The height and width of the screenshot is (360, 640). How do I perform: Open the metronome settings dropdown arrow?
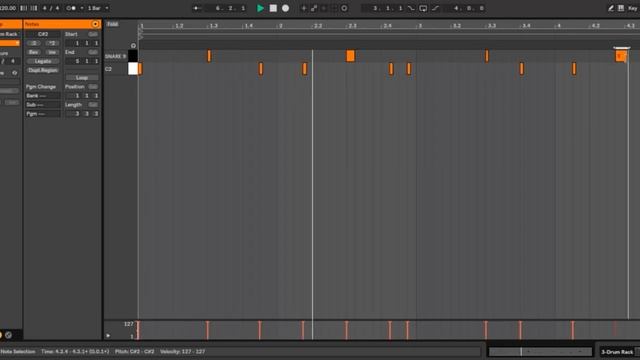tap(82, 8)
